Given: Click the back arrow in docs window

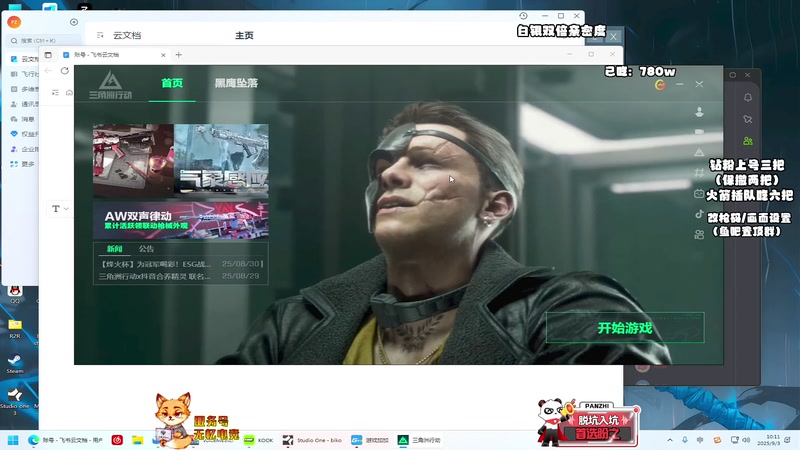Looking at the screenshot, I should [48, 71].
